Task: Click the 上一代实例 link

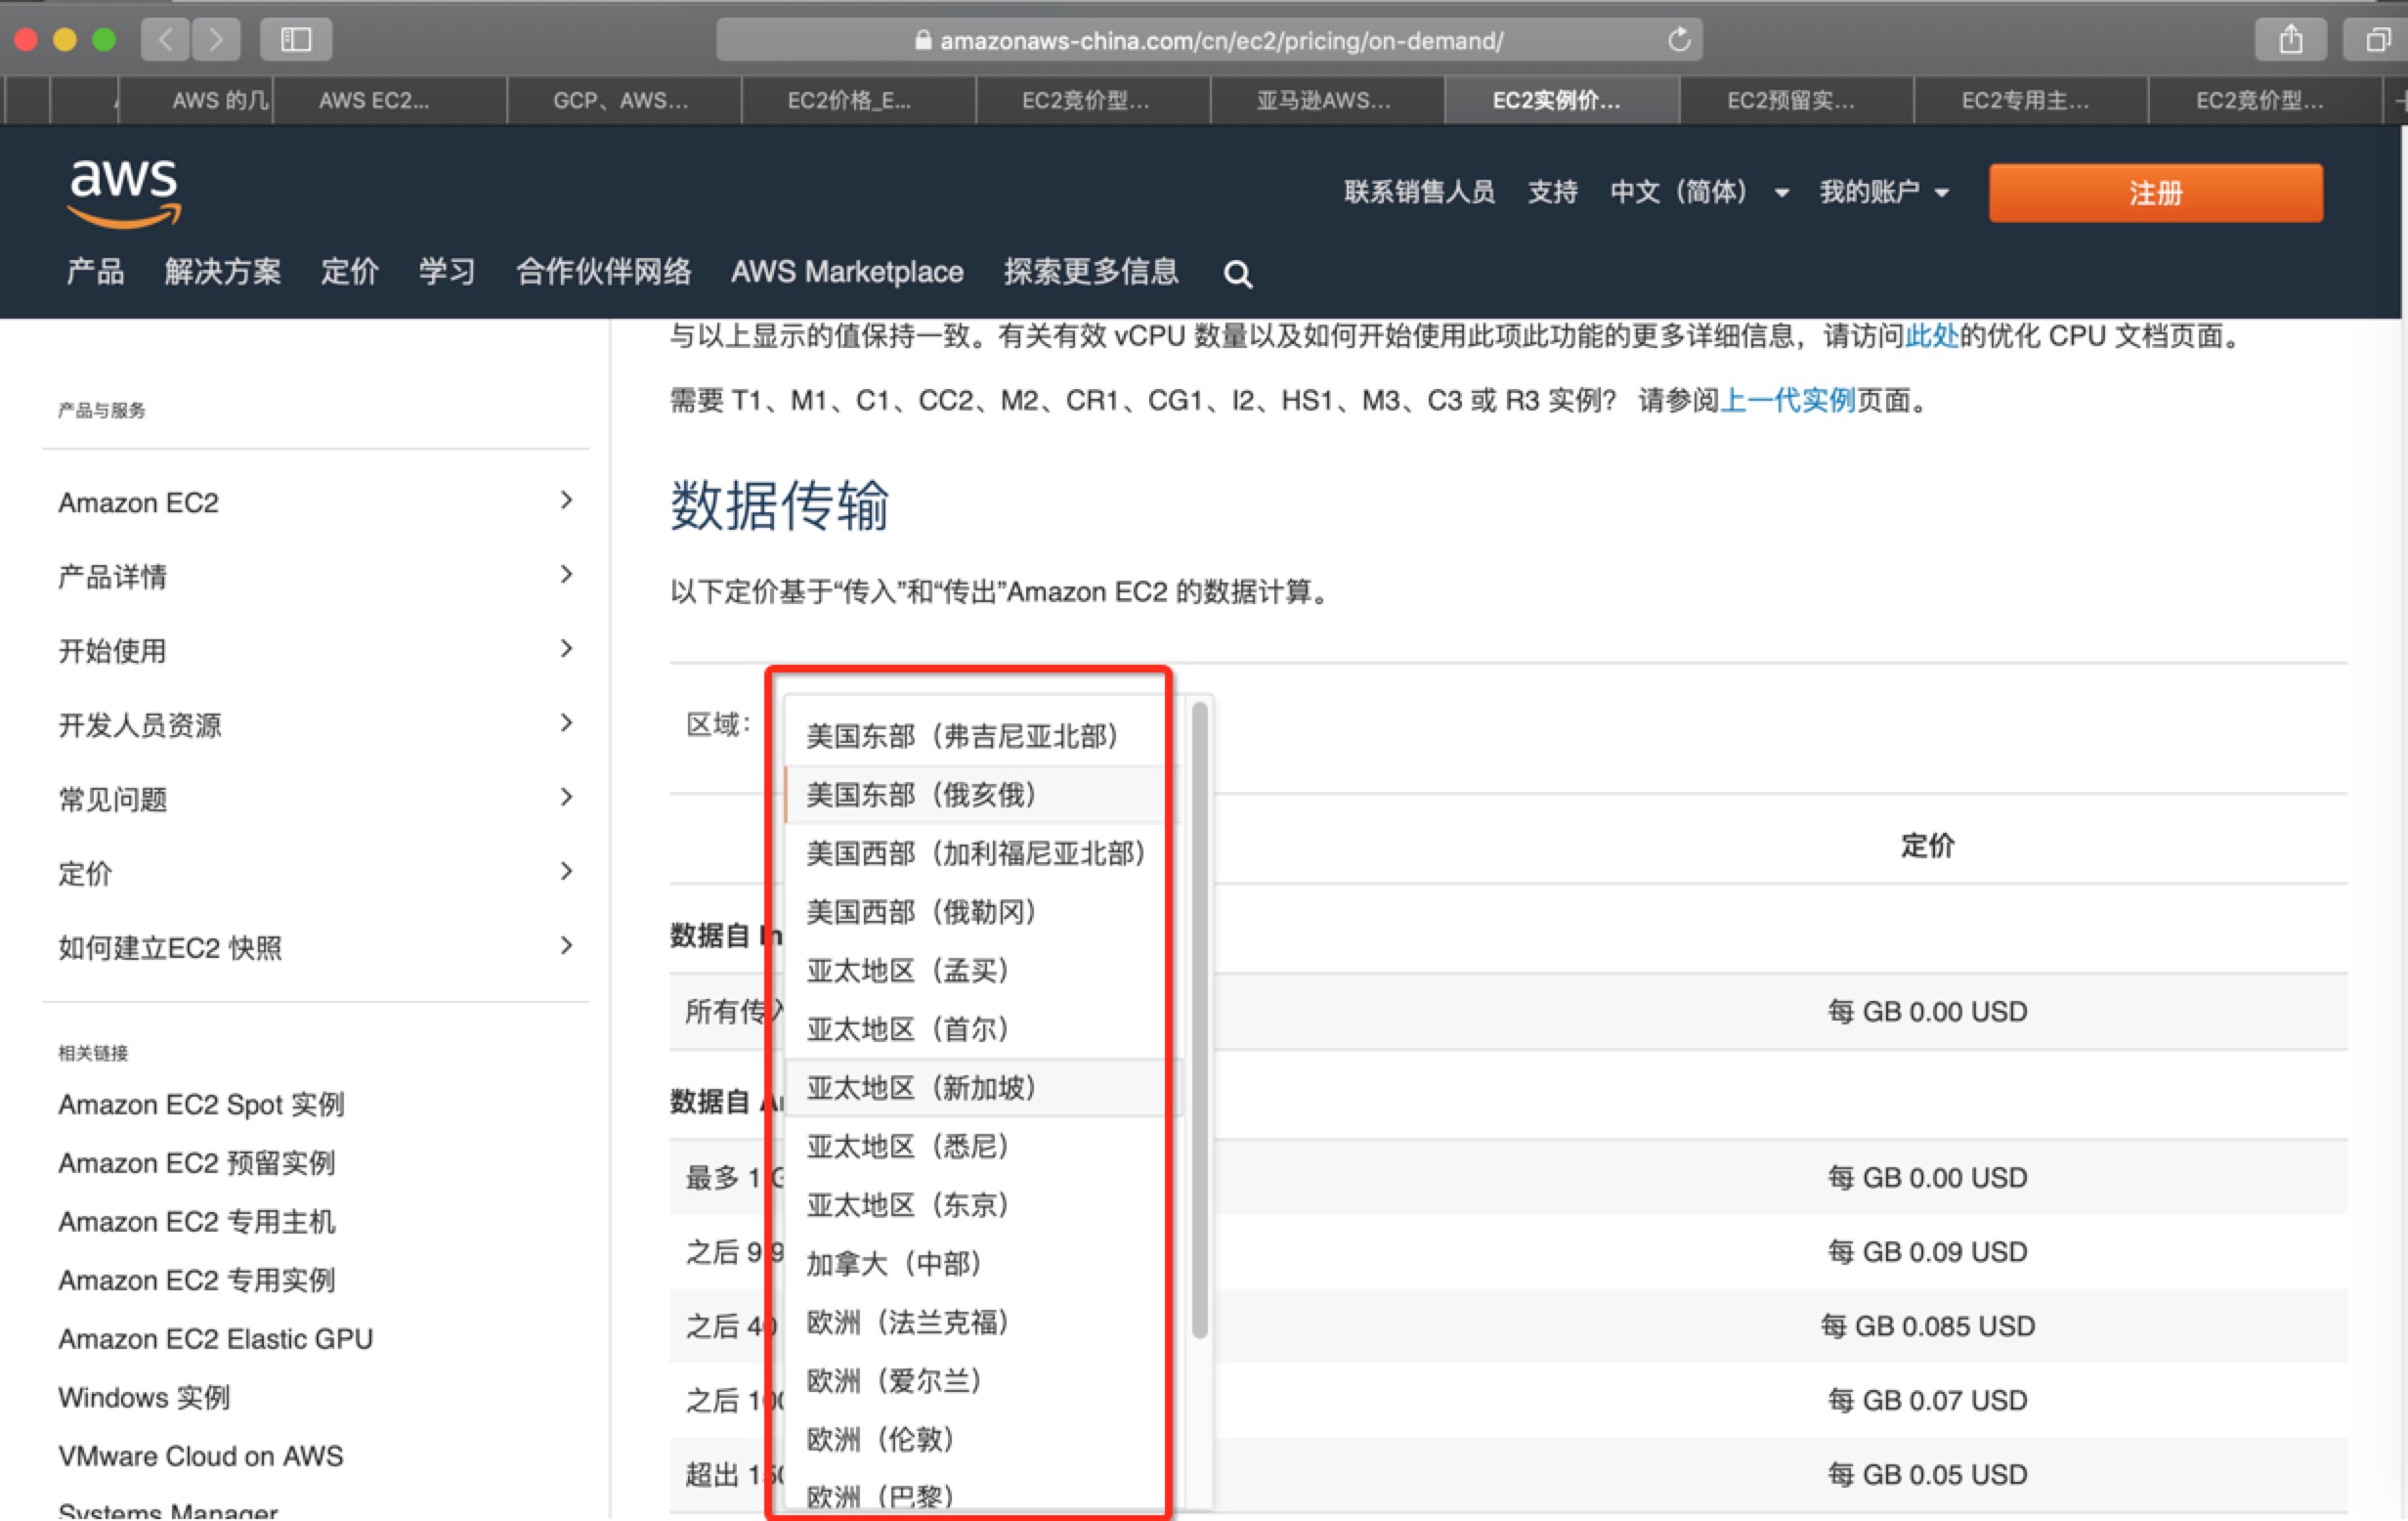Action: (x=1787, y=401)
